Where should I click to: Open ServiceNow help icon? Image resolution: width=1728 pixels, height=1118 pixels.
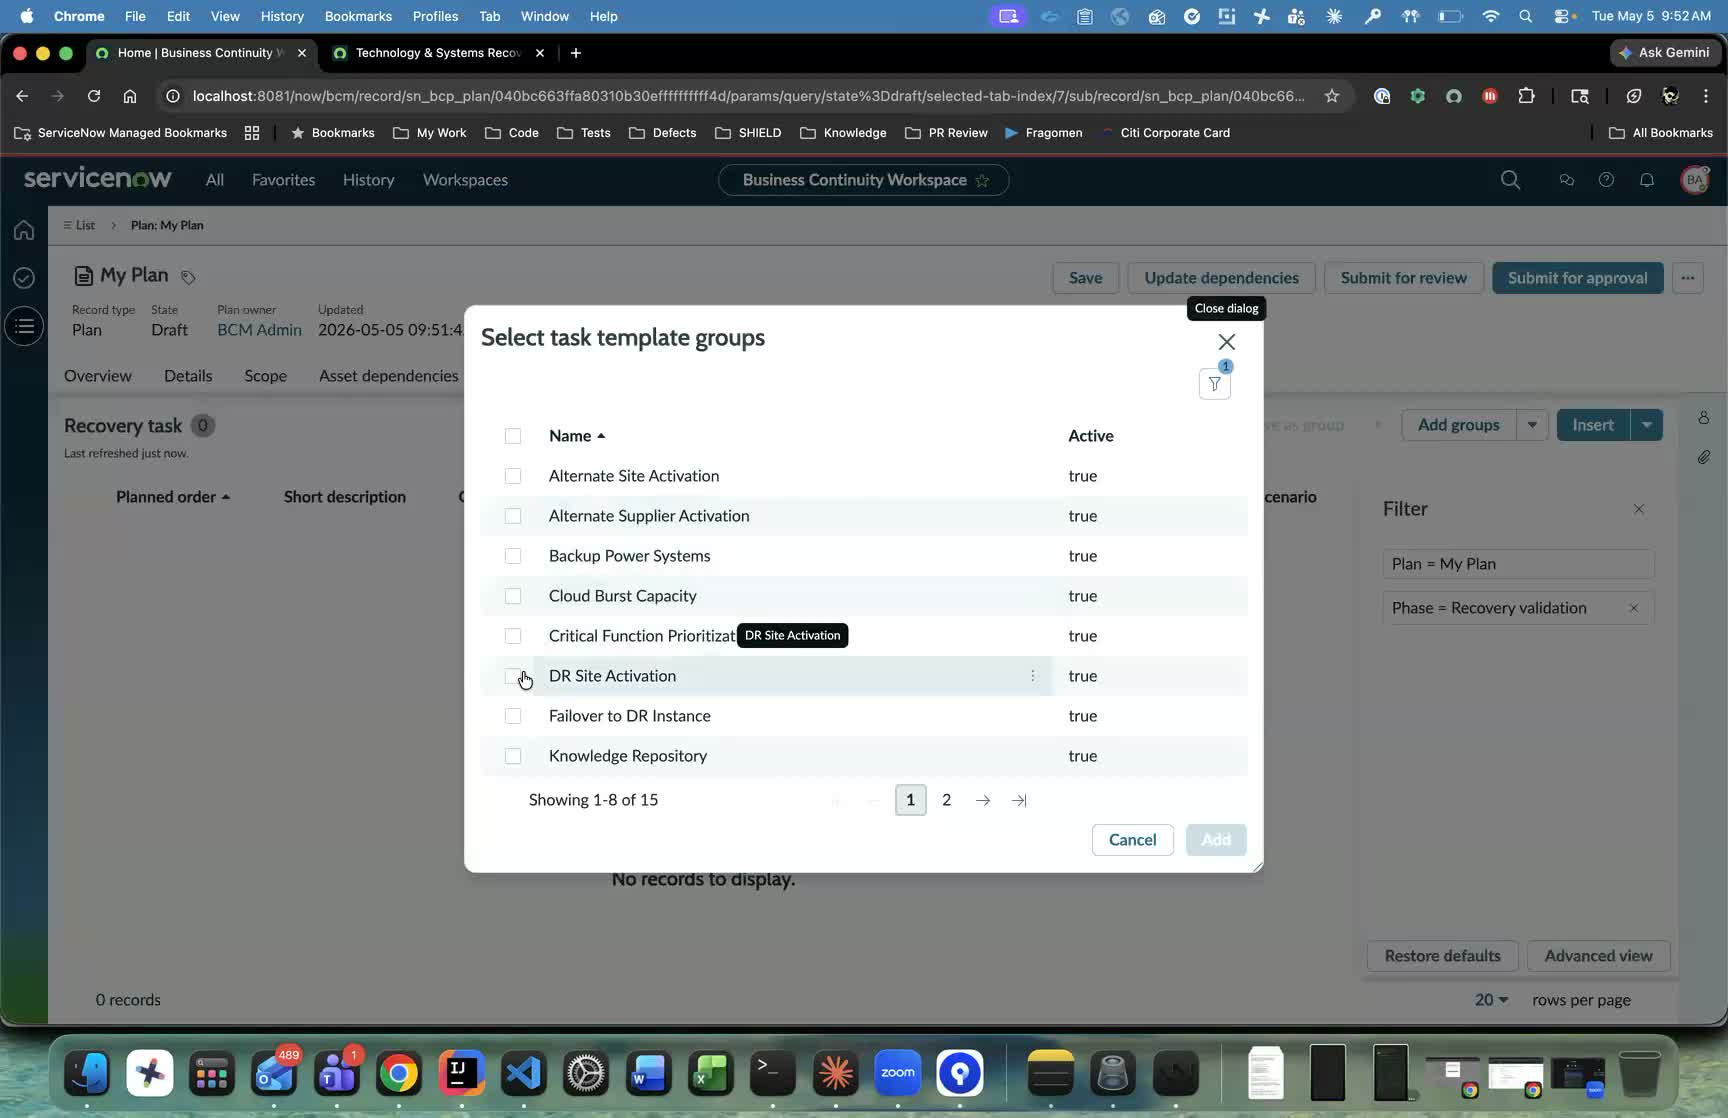click(1606, 180)
